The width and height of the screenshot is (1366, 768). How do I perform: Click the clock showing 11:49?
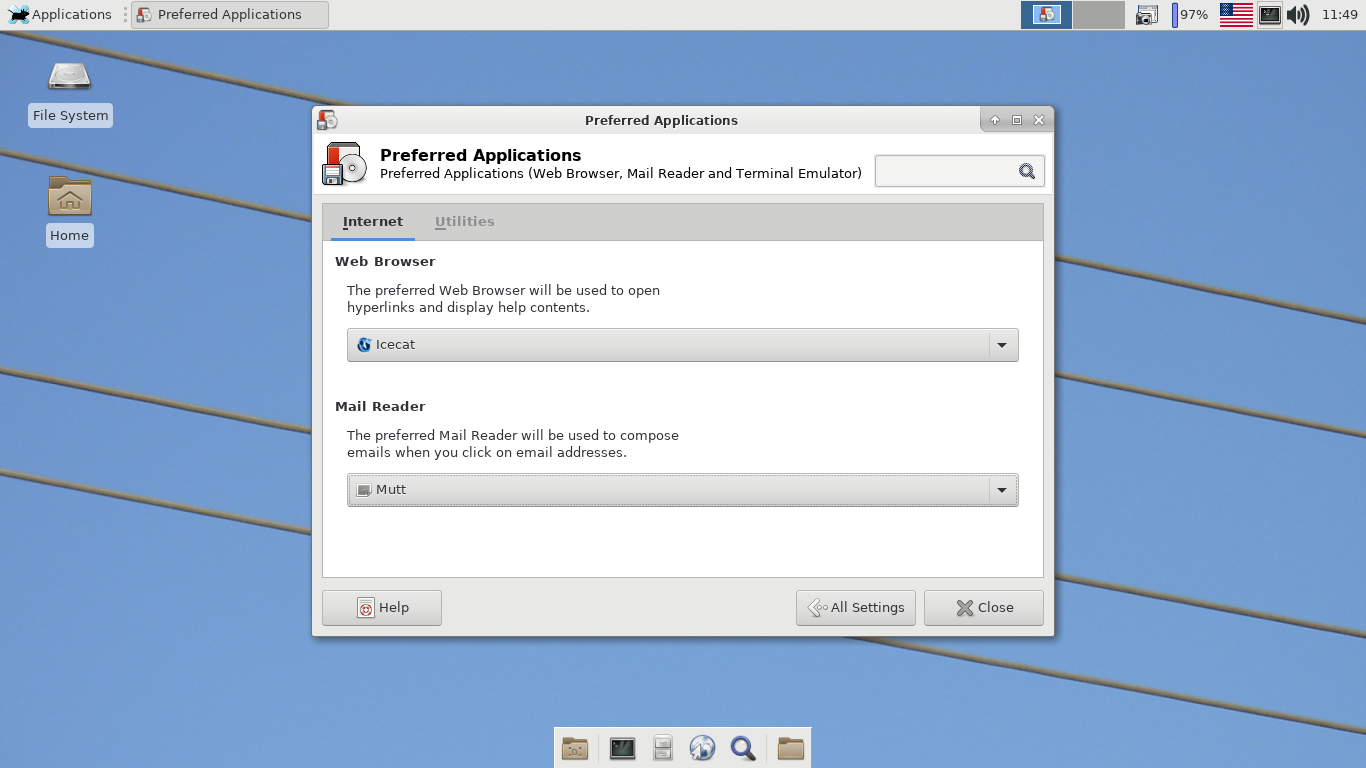tap(1339, 14)
